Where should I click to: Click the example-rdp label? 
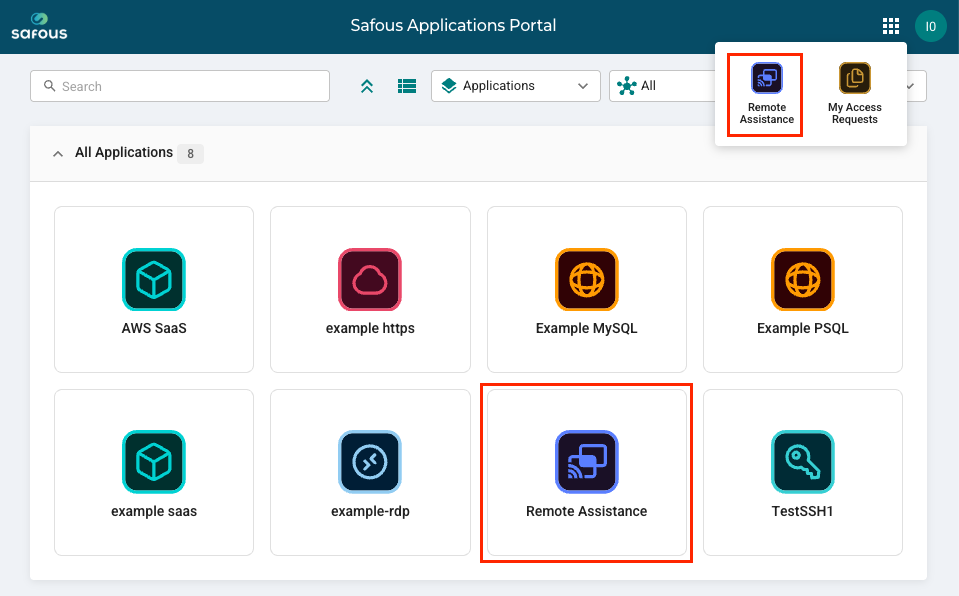coord(370,512)
